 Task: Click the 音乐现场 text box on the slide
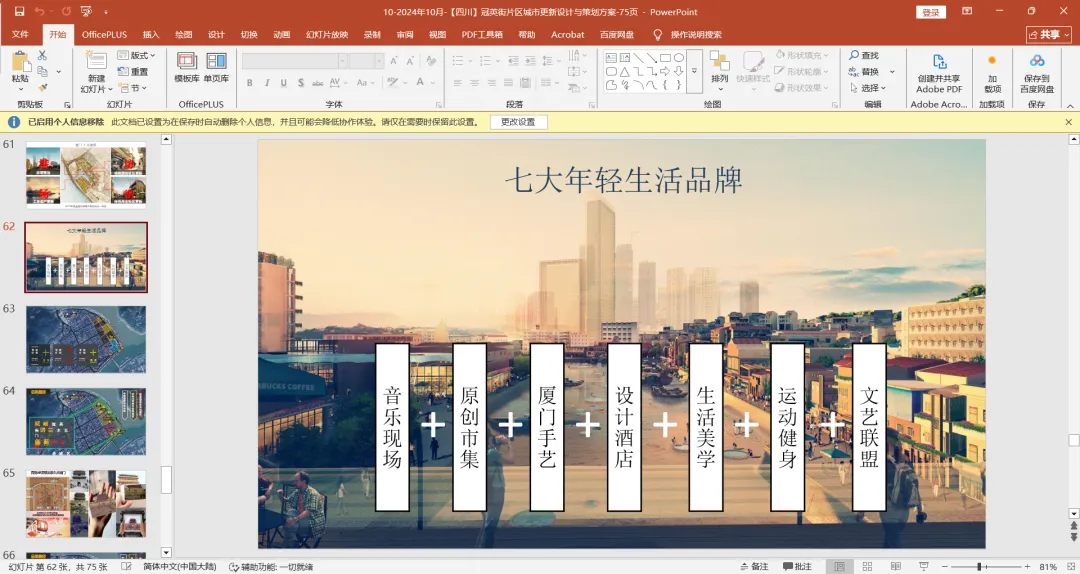(x=393, y=427)
